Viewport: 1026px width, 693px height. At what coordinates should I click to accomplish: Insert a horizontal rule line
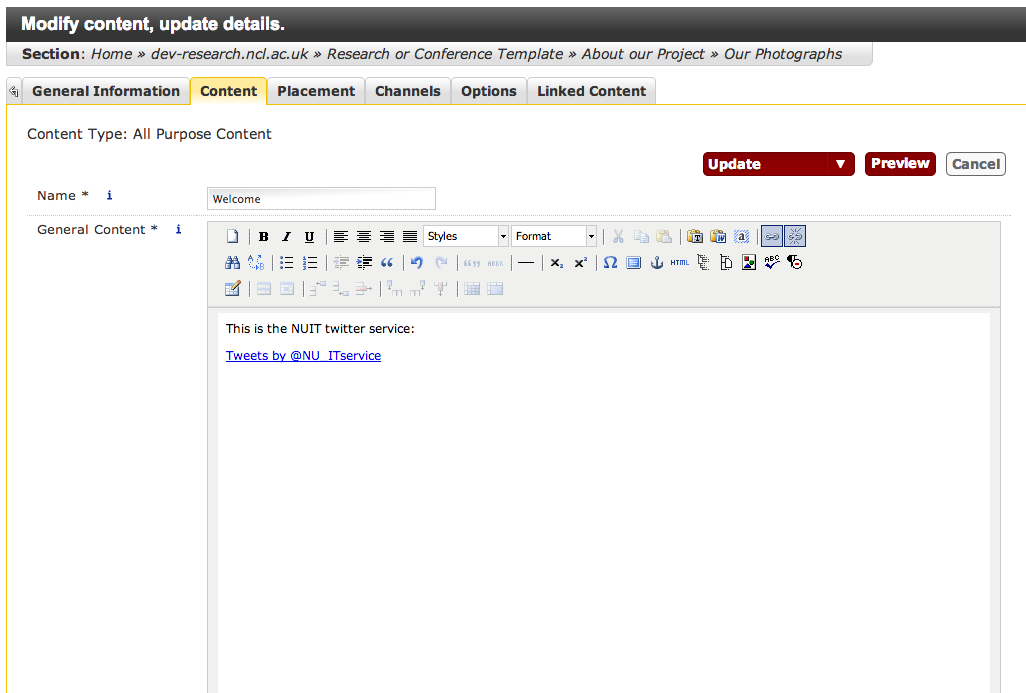525,263
